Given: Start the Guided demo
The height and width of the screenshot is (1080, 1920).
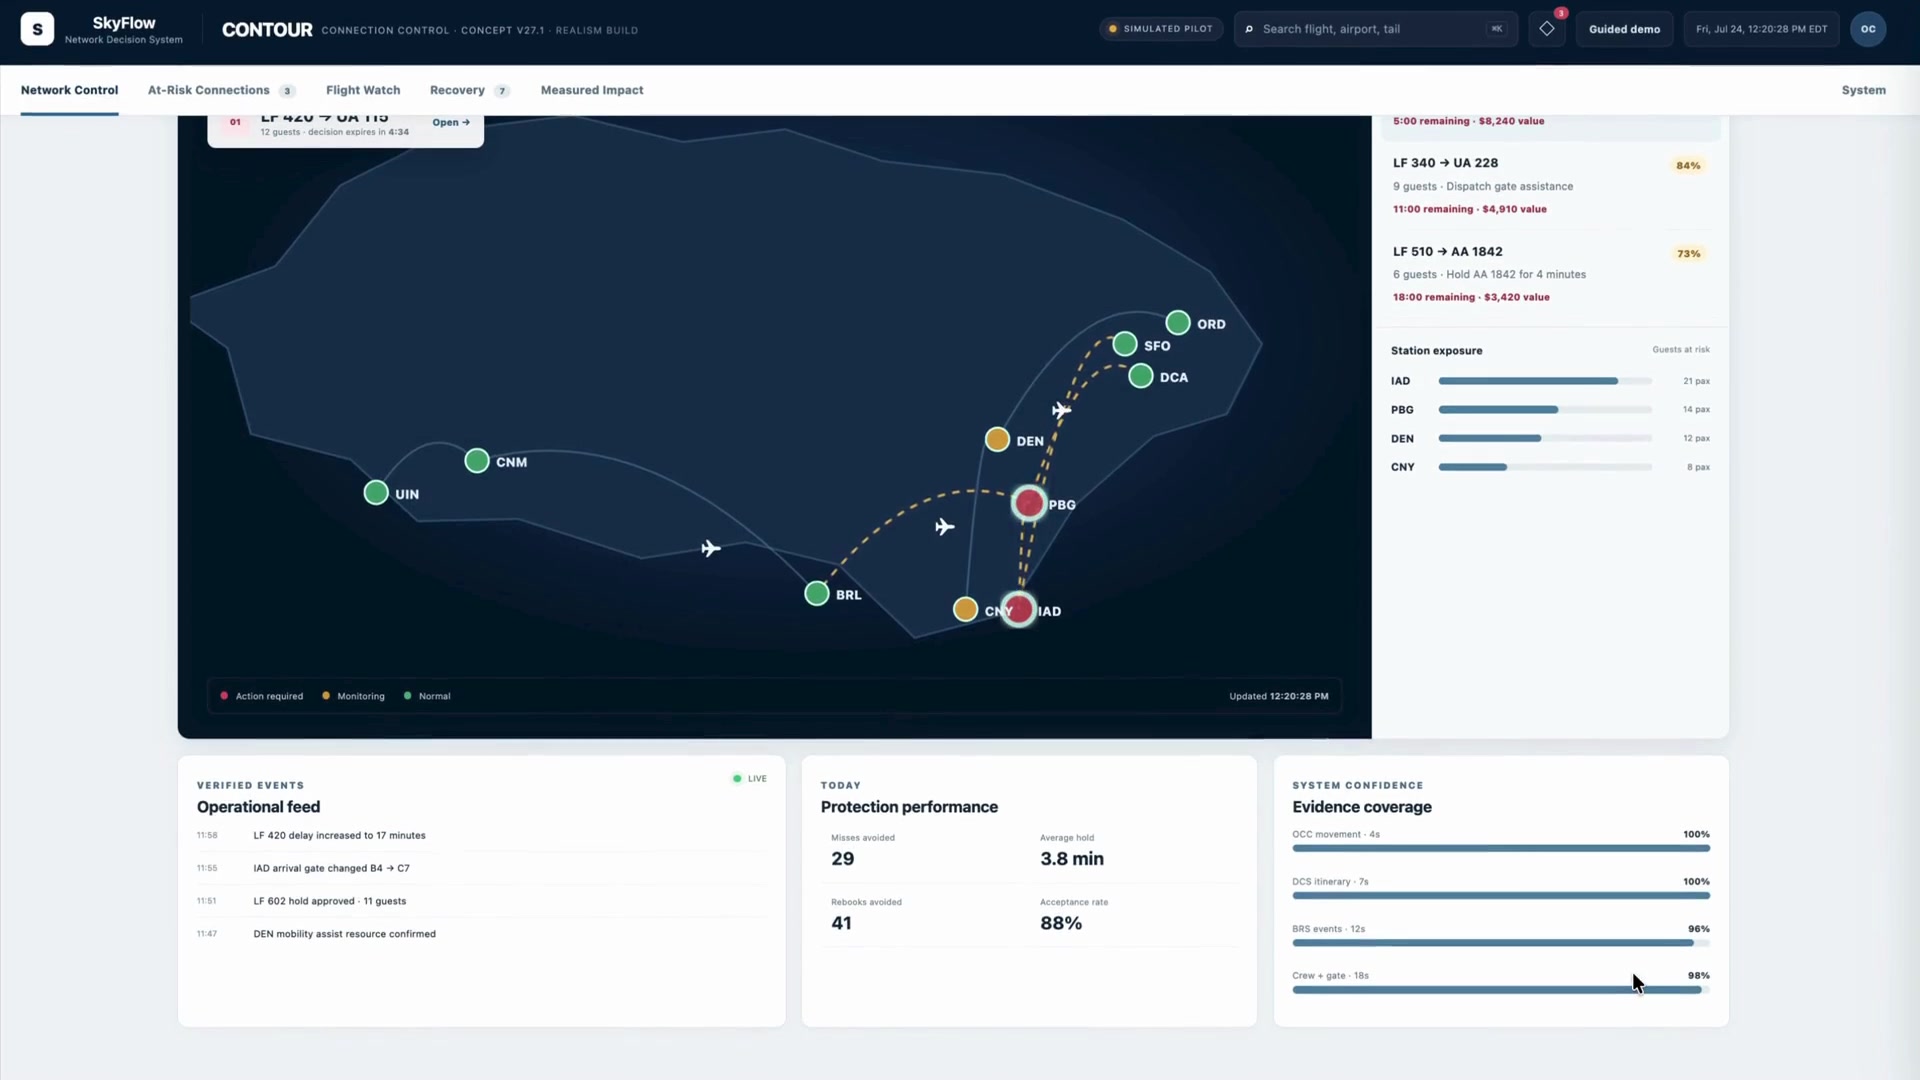Looking at the screenshot, I should coord(1625,29).
